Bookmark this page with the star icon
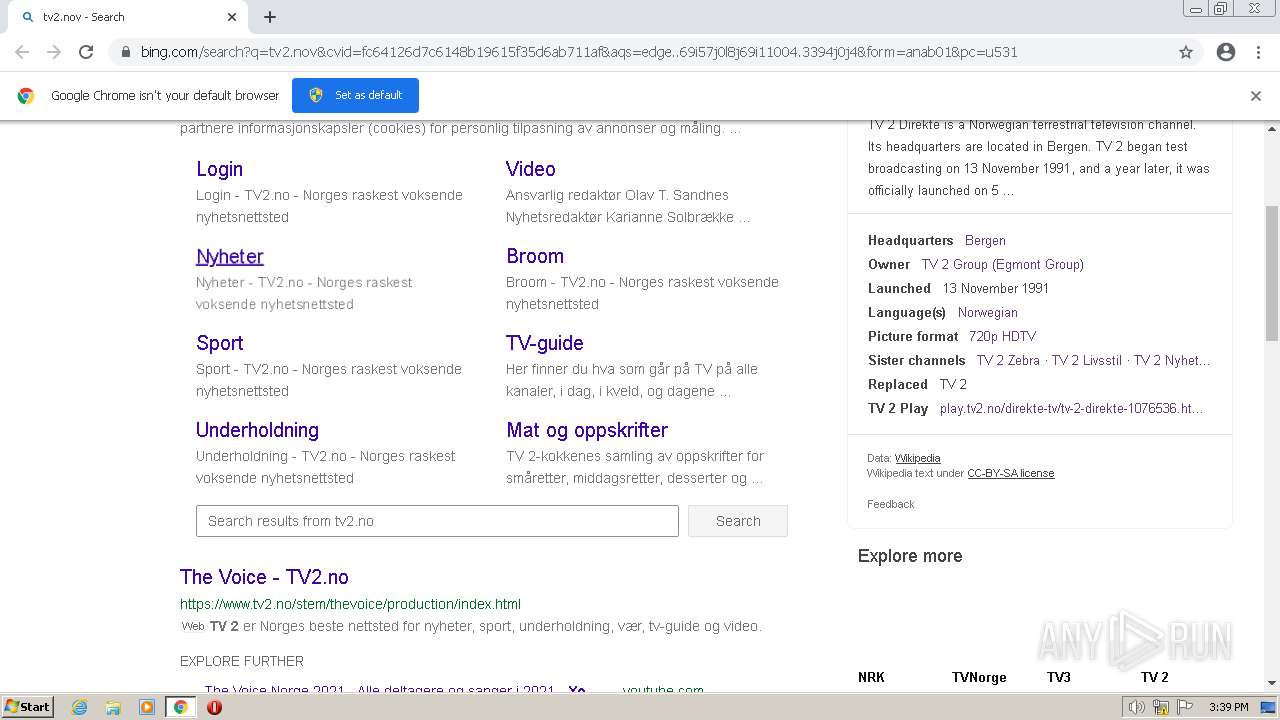This screenshot has width=1280, height=720. (x=1186, y=52)
